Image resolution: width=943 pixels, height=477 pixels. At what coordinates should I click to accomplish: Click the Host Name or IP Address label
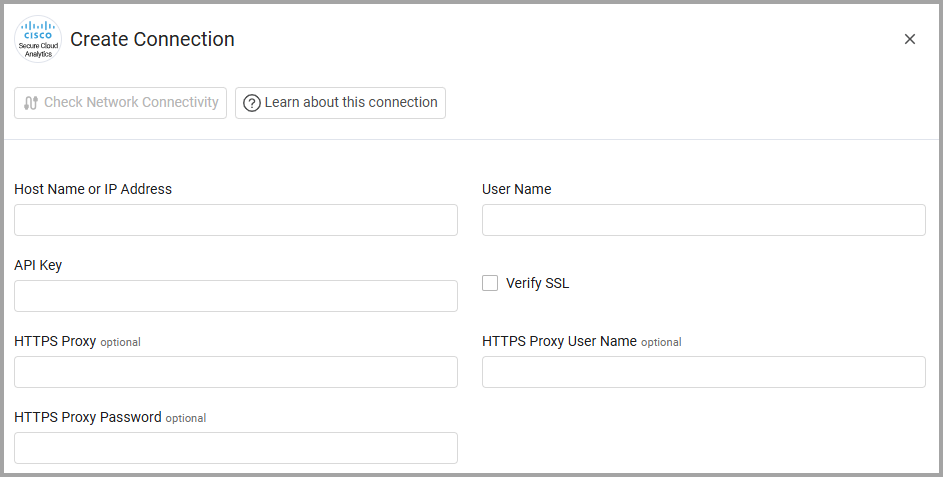click(93, 189)
